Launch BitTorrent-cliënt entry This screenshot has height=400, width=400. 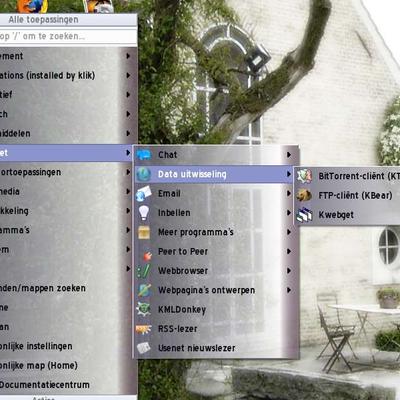[x=347, y=176]
